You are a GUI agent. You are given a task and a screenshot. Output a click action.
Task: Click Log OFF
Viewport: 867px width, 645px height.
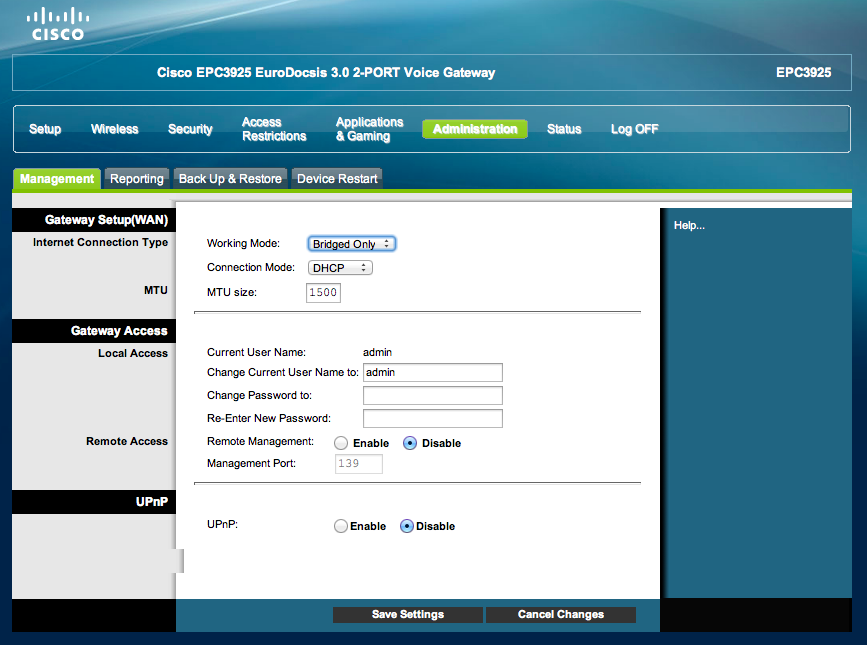634,129
